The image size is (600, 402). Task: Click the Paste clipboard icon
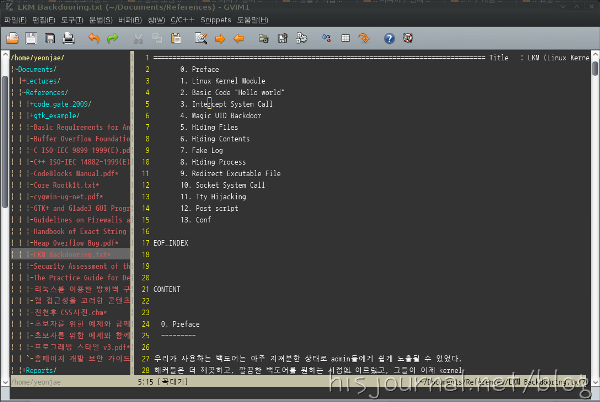176,38
